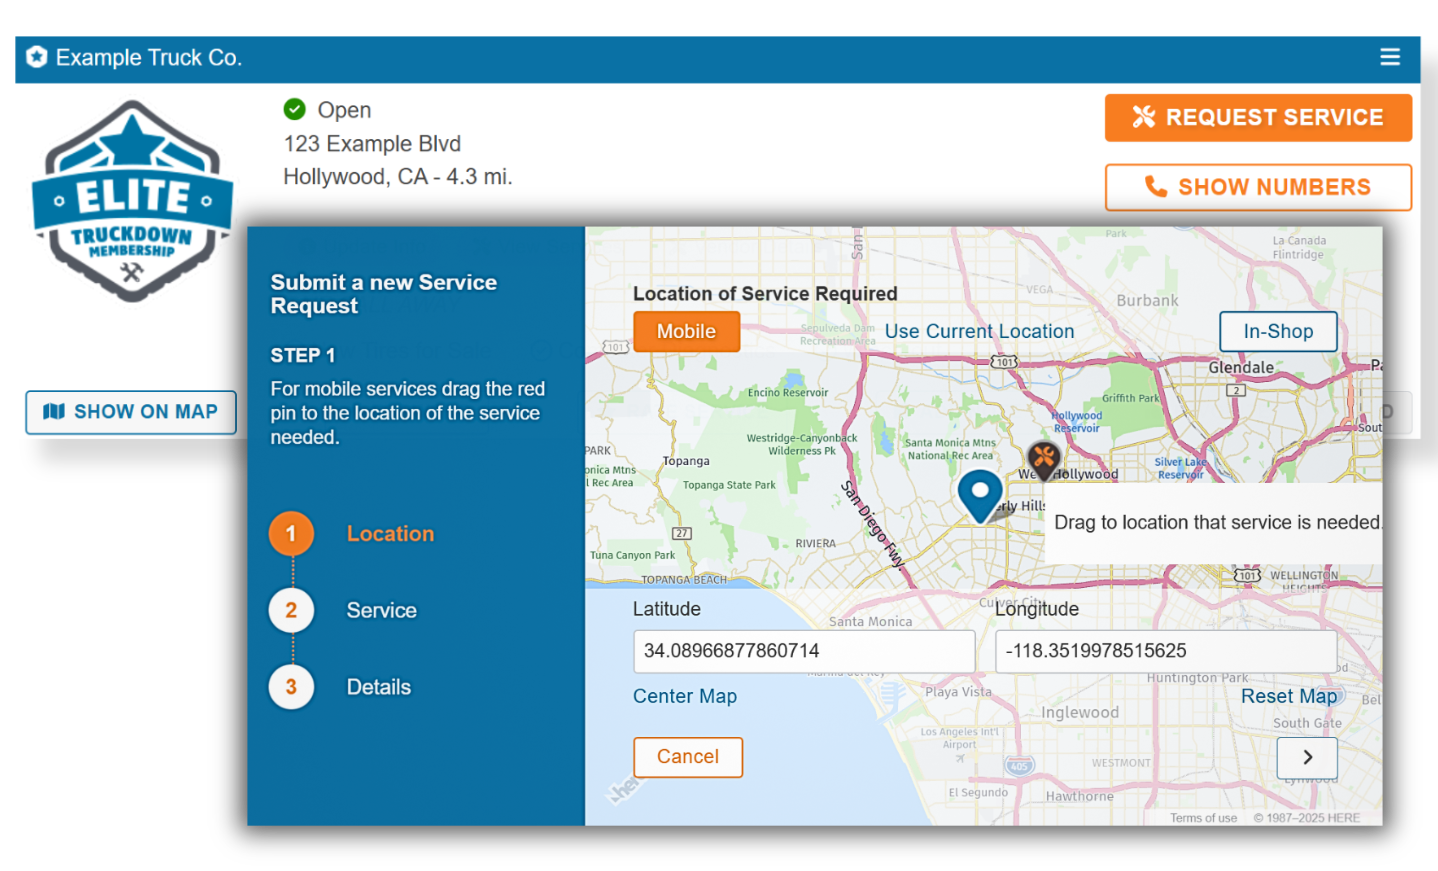Click the orange service shop map marker
Screen dimensions: 1438x871
pyautogui.click(x=1044, y=459)
